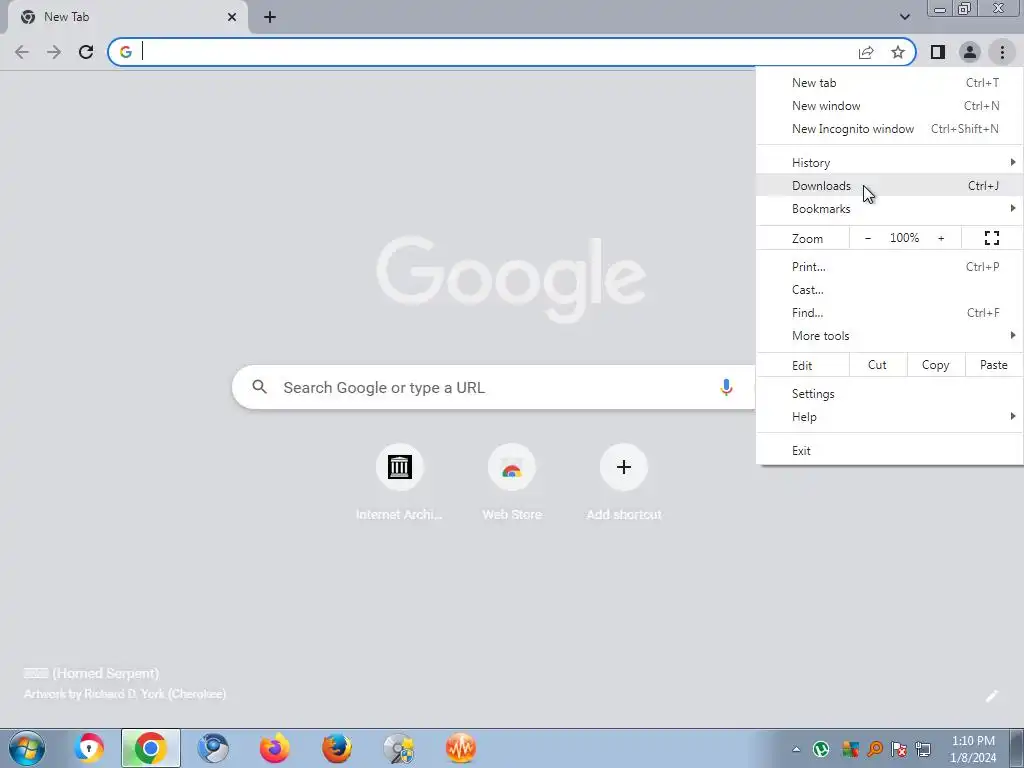Click the three-dot Chrome menu icon
The image size is (1024, 768).
pos(1002,52)
